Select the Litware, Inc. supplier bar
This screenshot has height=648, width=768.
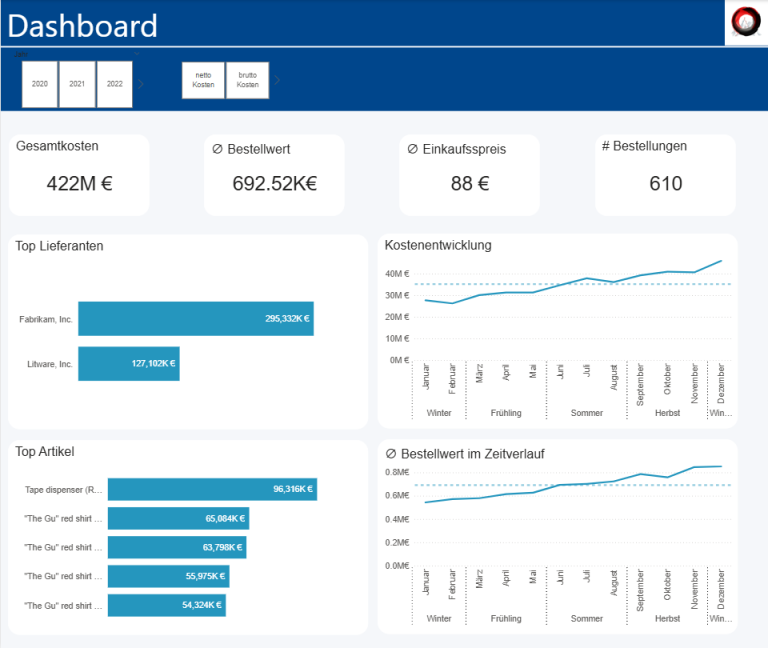click(x=129, y=364)
